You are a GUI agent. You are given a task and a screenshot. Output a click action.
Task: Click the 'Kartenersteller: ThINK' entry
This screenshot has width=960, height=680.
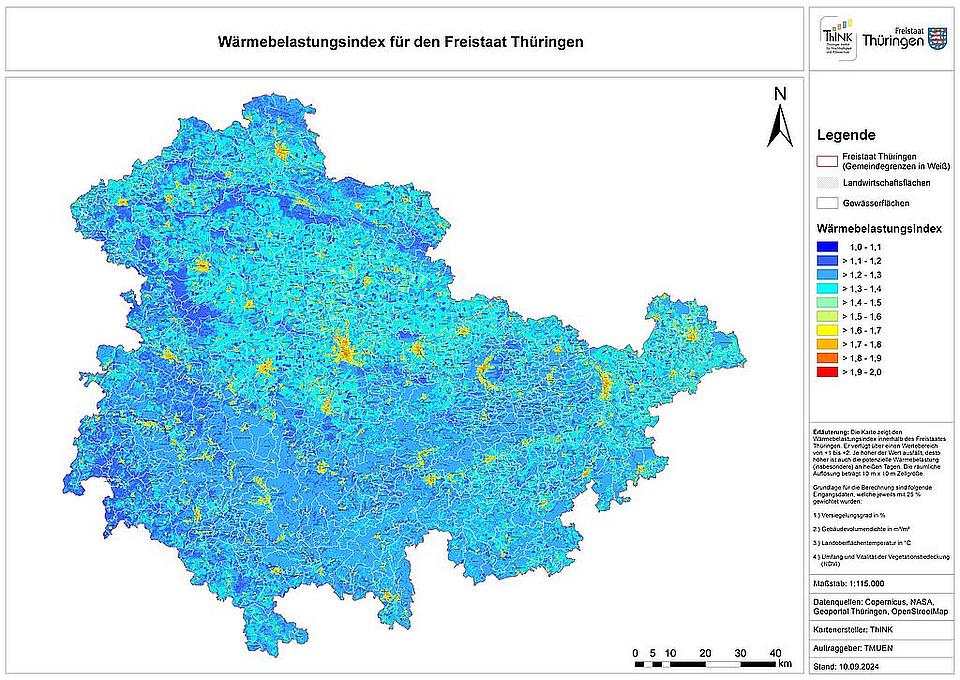click(853, 630)
